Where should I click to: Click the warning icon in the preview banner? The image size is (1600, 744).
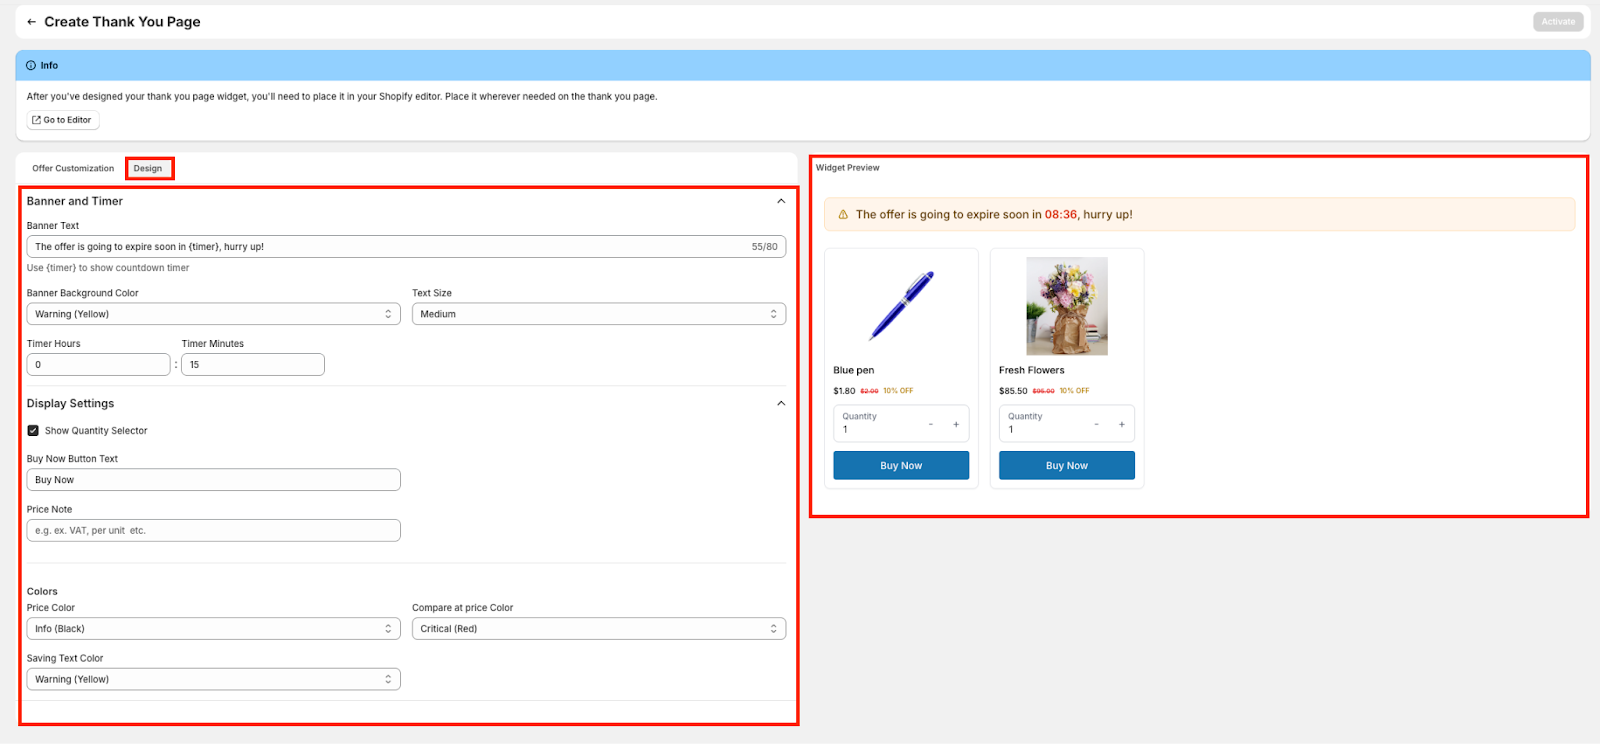[843, 215]
